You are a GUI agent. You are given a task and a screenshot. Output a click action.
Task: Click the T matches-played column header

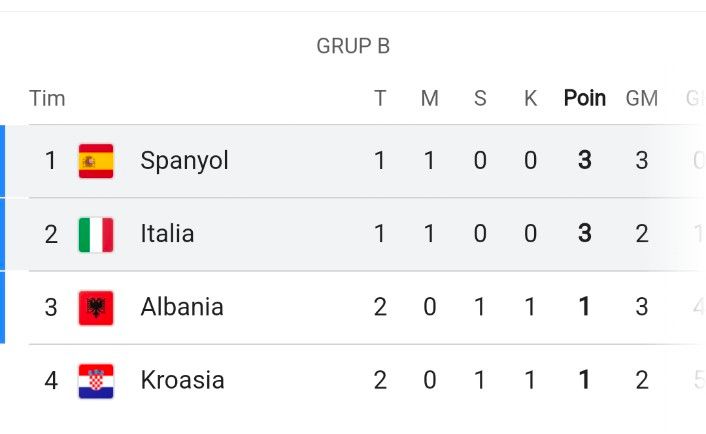tap(380, 98)
